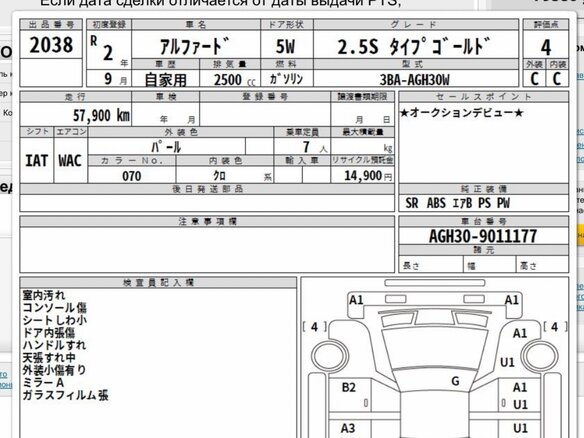Select inspector note ハンドルすれ
Viewport: 584px width, 438px height.
click(x=54, y=345)
